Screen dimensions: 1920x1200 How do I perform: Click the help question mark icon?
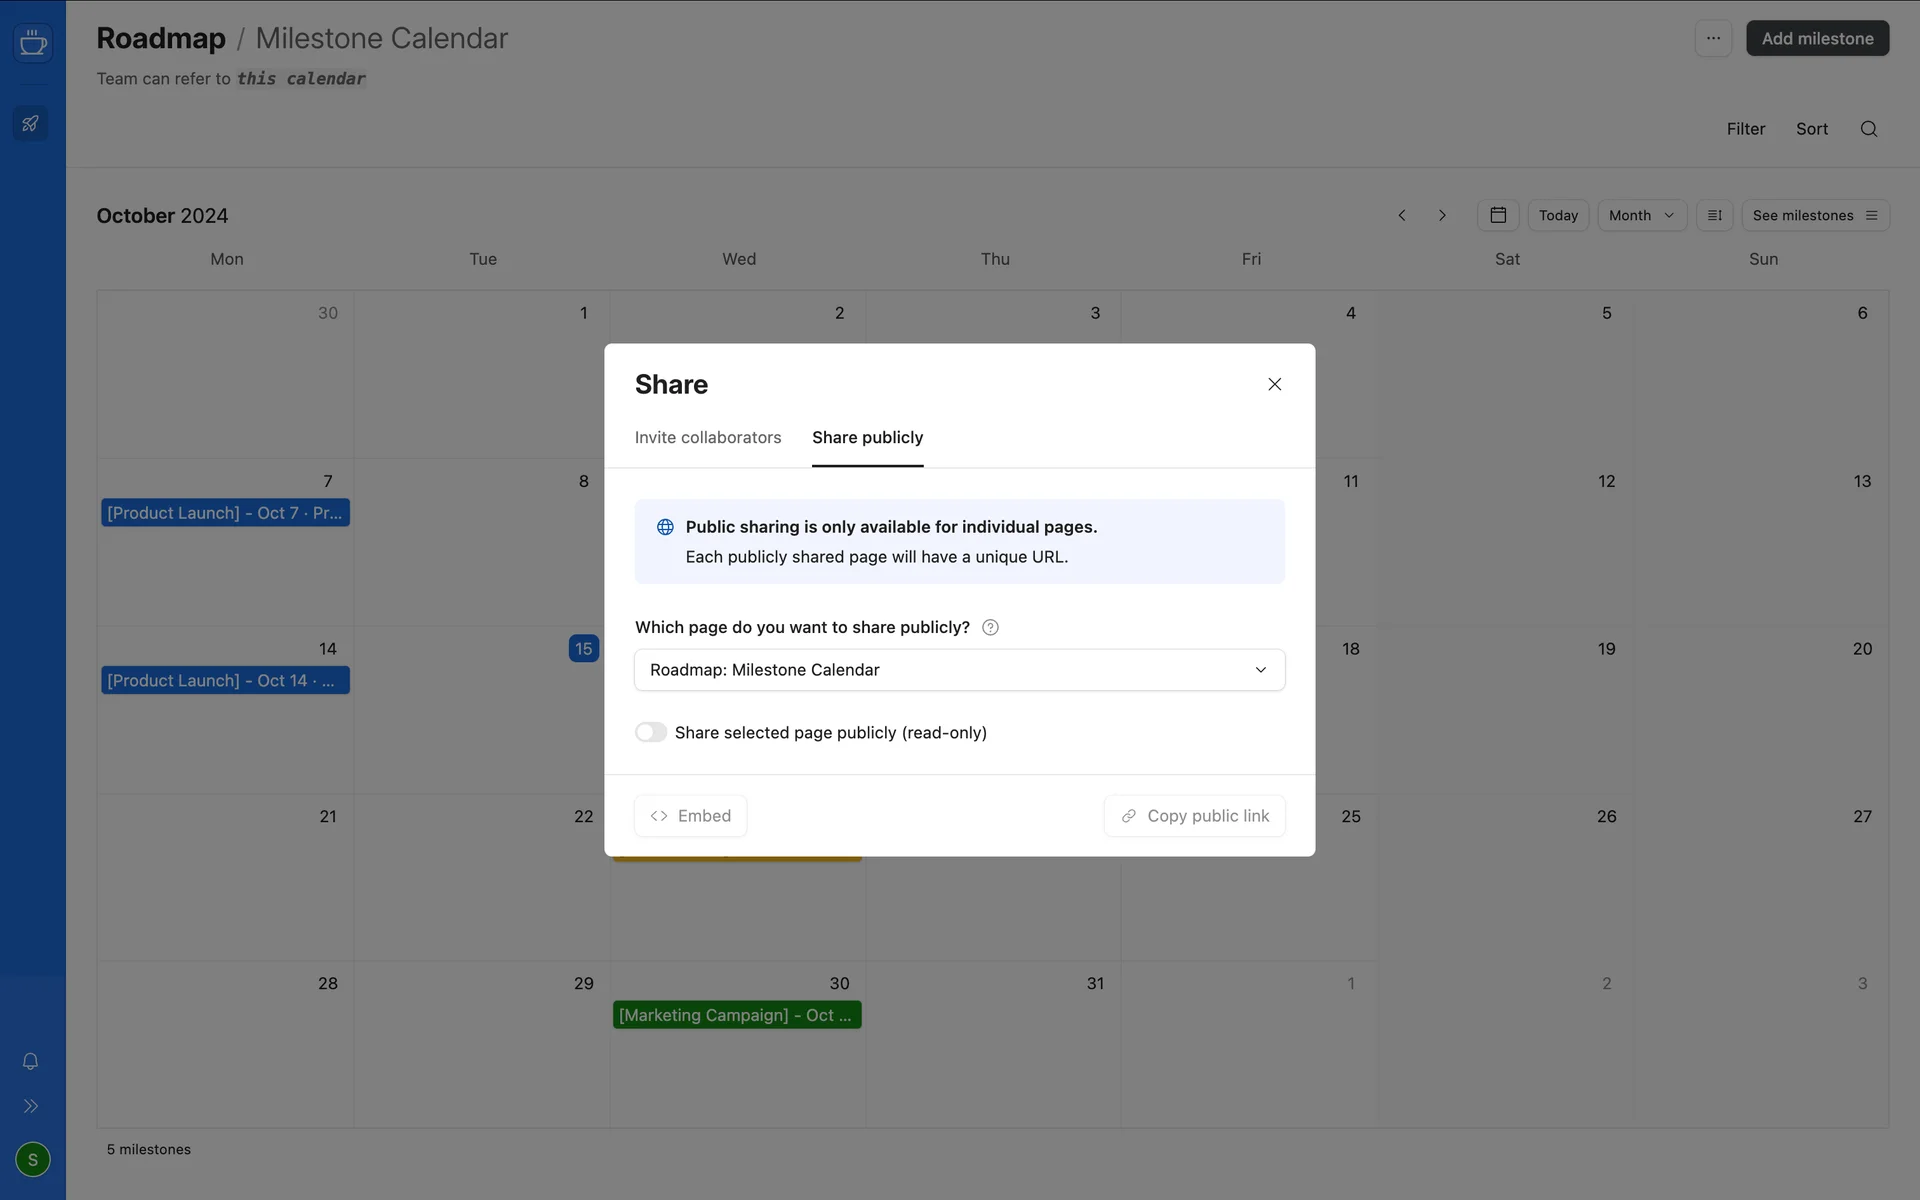tap(990, 627)
